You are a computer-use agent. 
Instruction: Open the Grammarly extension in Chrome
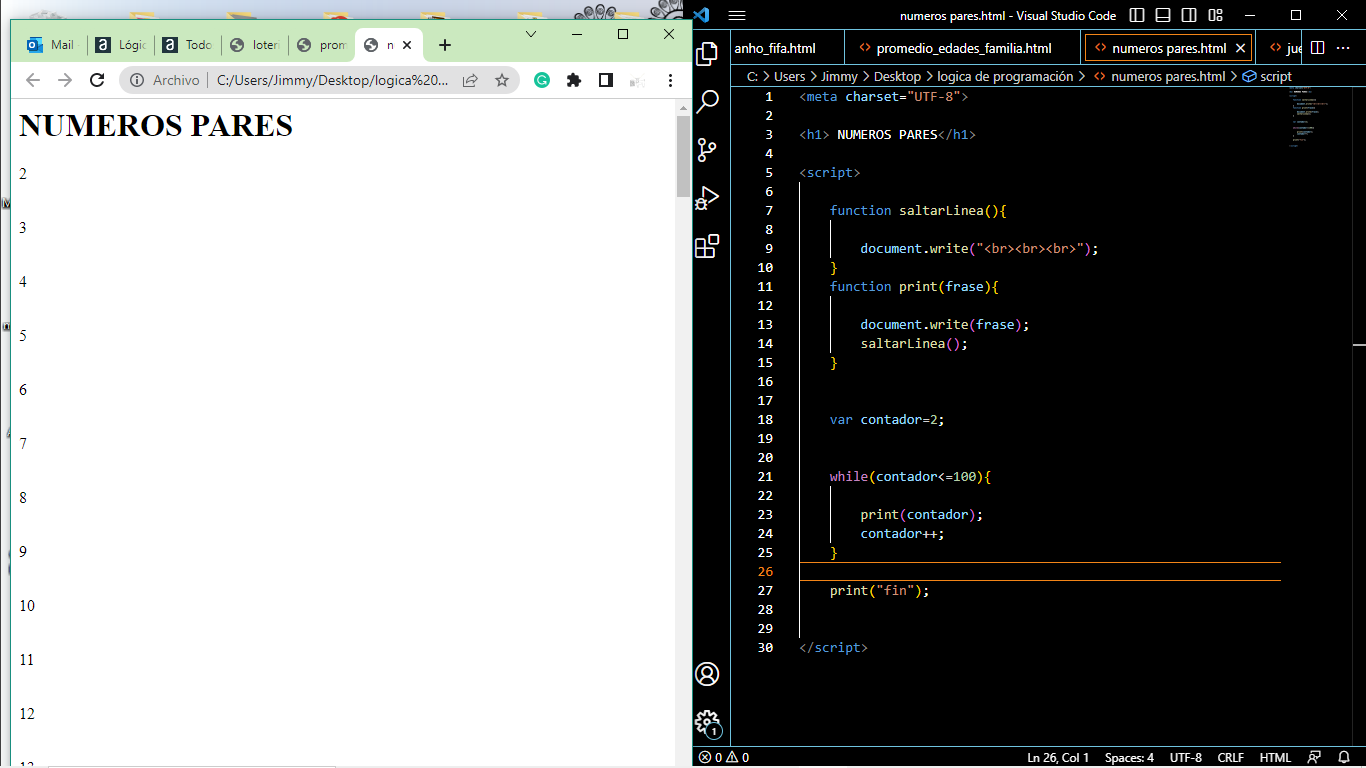click(x=542, y=80)
